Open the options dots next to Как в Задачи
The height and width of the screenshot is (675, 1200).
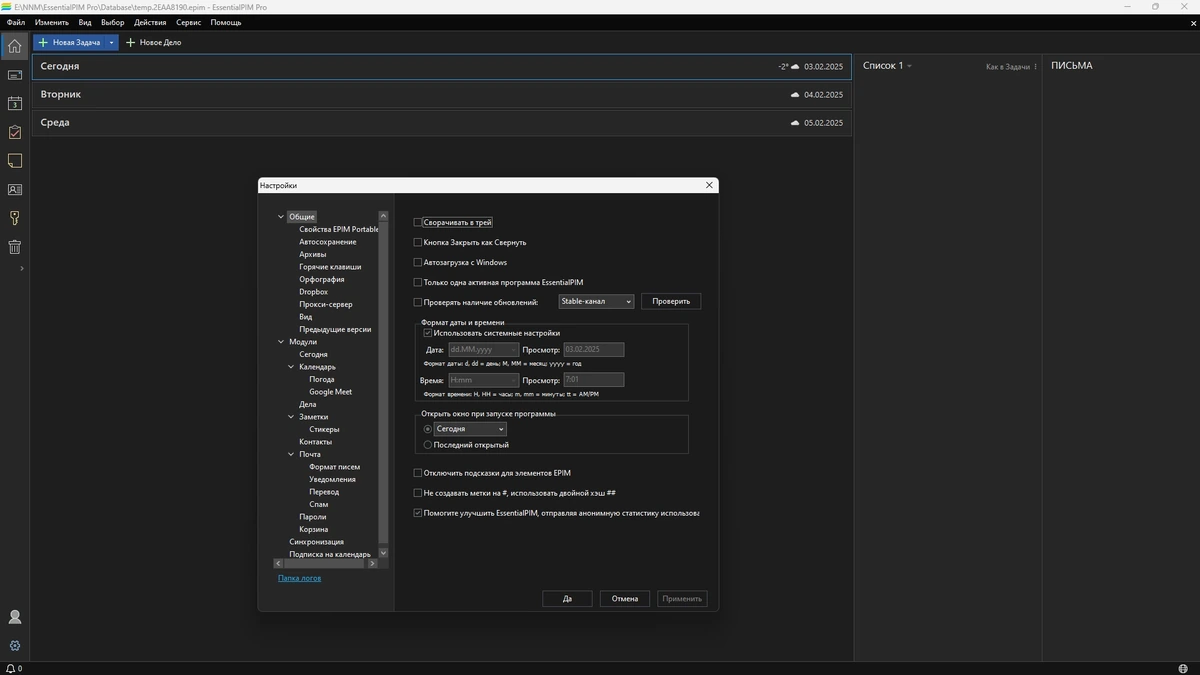pos(1035,67)
